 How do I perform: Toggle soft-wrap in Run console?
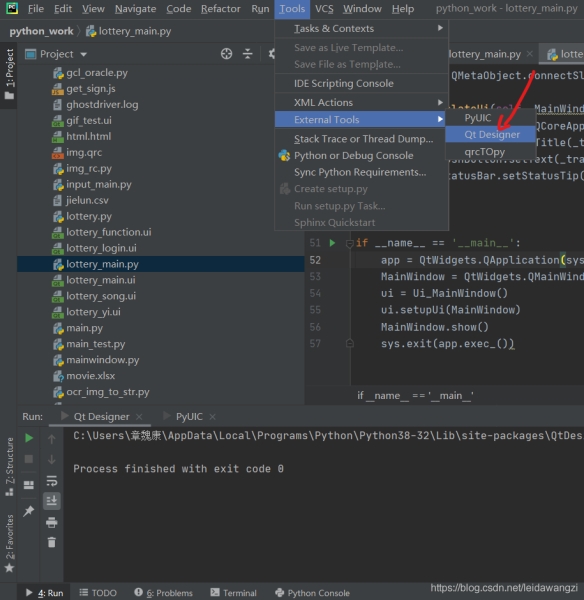click(52, 481)
